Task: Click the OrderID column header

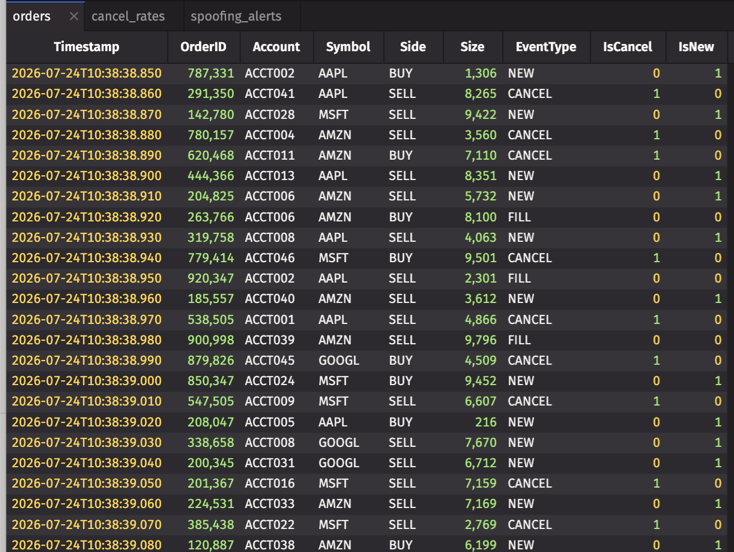Action: [x=203, y=47]
